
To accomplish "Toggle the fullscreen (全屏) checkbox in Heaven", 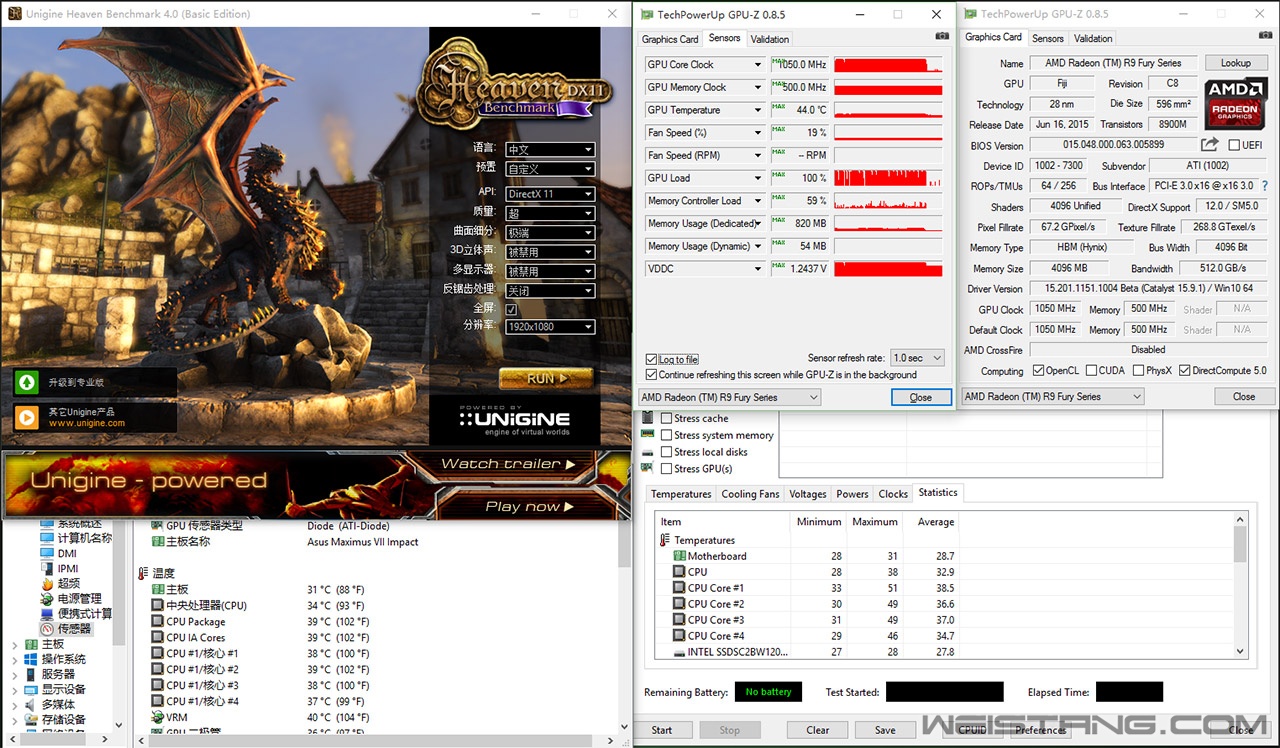I will point(512,310).
